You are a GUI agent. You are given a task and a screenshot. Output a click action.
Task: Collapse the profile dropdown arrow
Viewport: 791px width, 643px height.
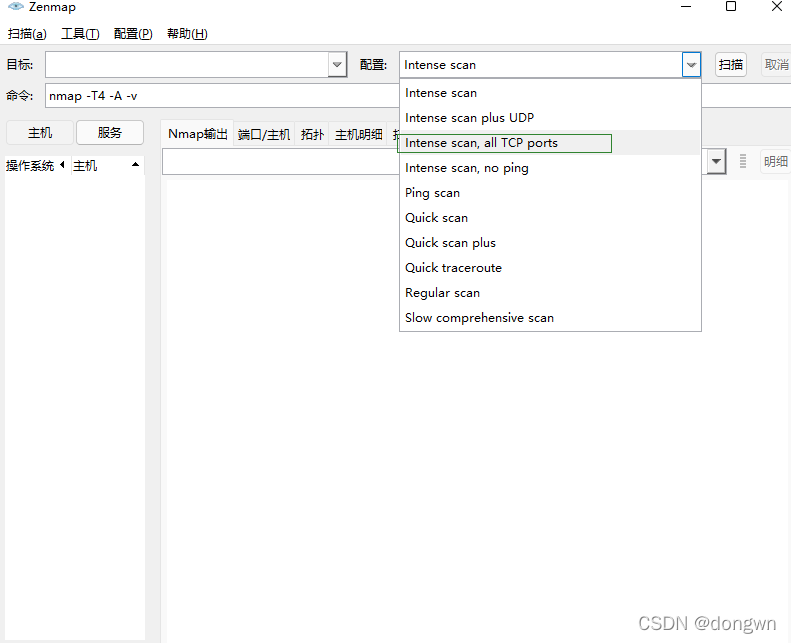(x=691, y=65)
